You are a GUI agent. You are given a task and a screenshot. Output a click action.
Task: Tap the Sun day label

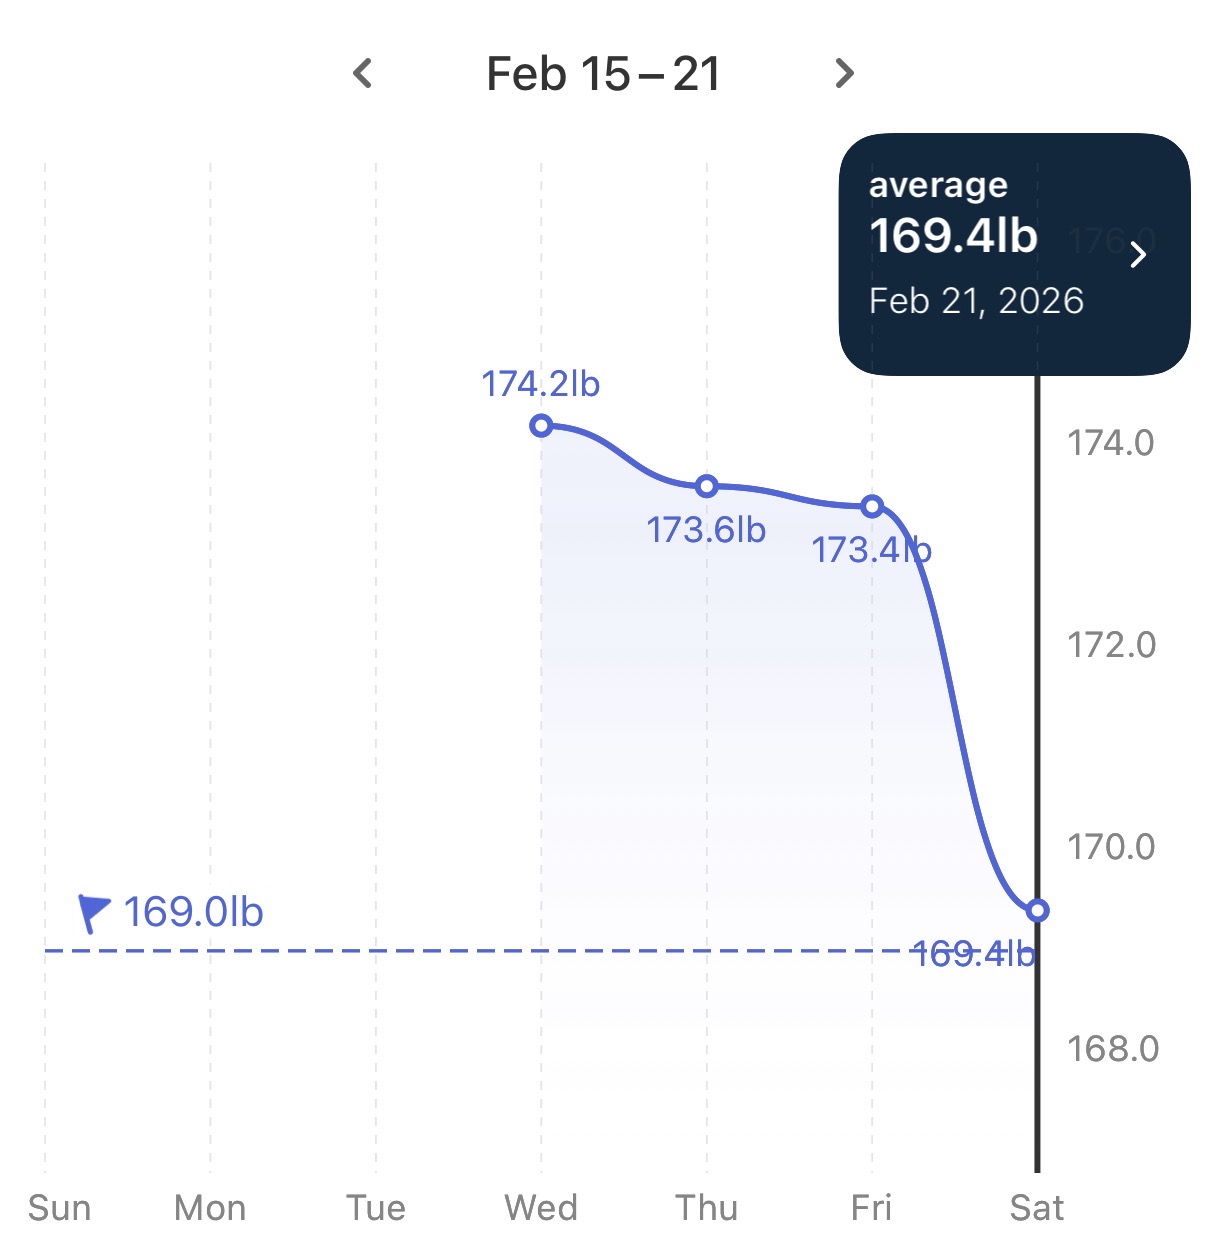click(59, 1208)
